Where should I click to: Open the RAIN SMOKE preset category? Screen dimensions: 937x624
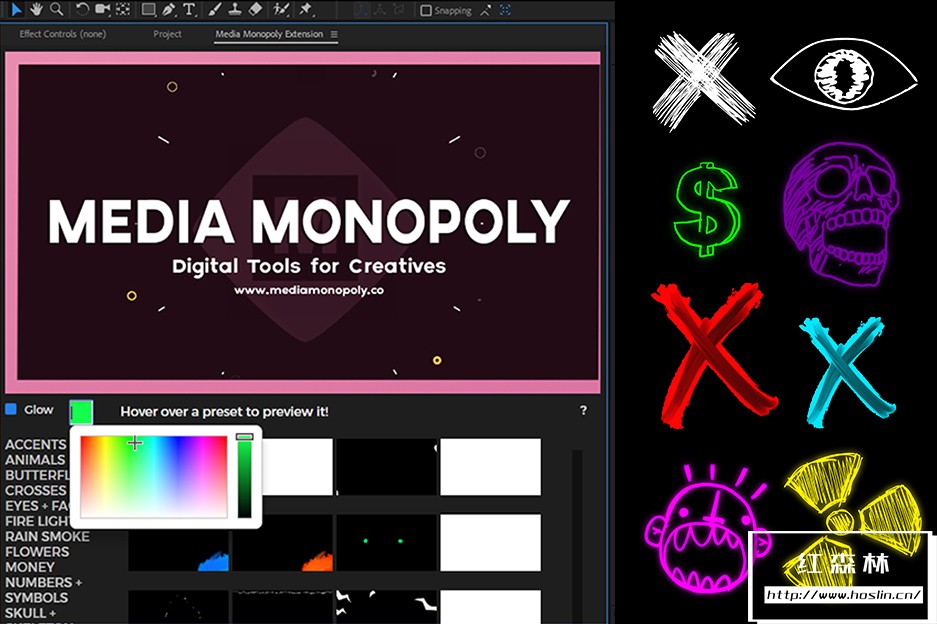(x=47, y=536)
